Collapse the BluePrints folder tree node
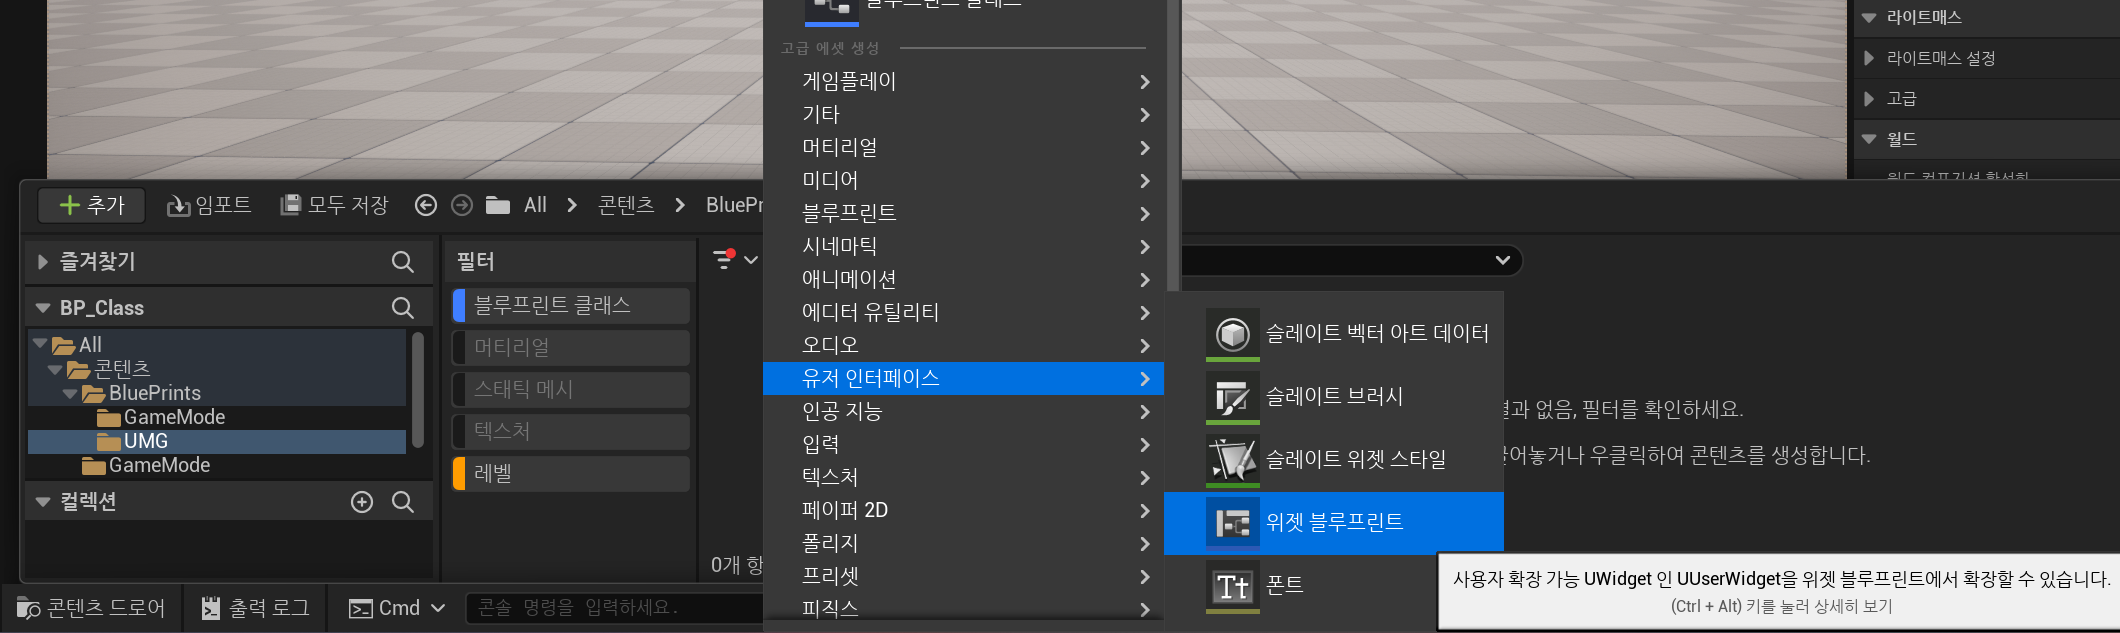2120x633 pixels. point(70,393)
